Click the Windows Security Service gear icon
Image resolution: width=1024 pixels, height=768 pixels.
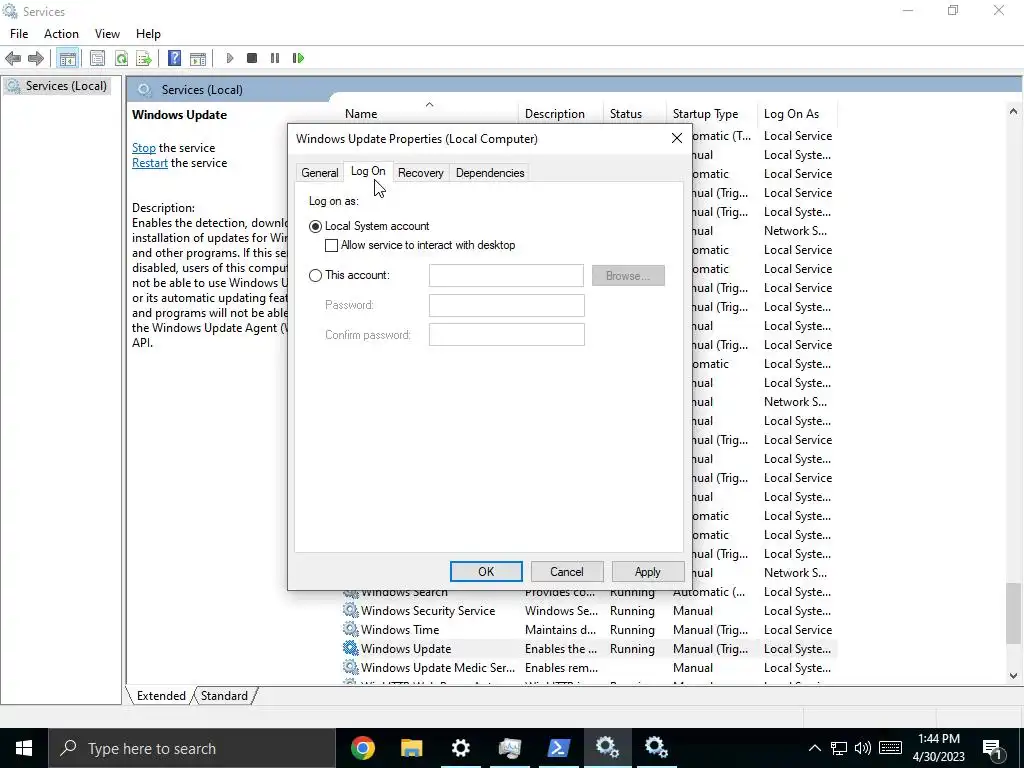[351, 611]
